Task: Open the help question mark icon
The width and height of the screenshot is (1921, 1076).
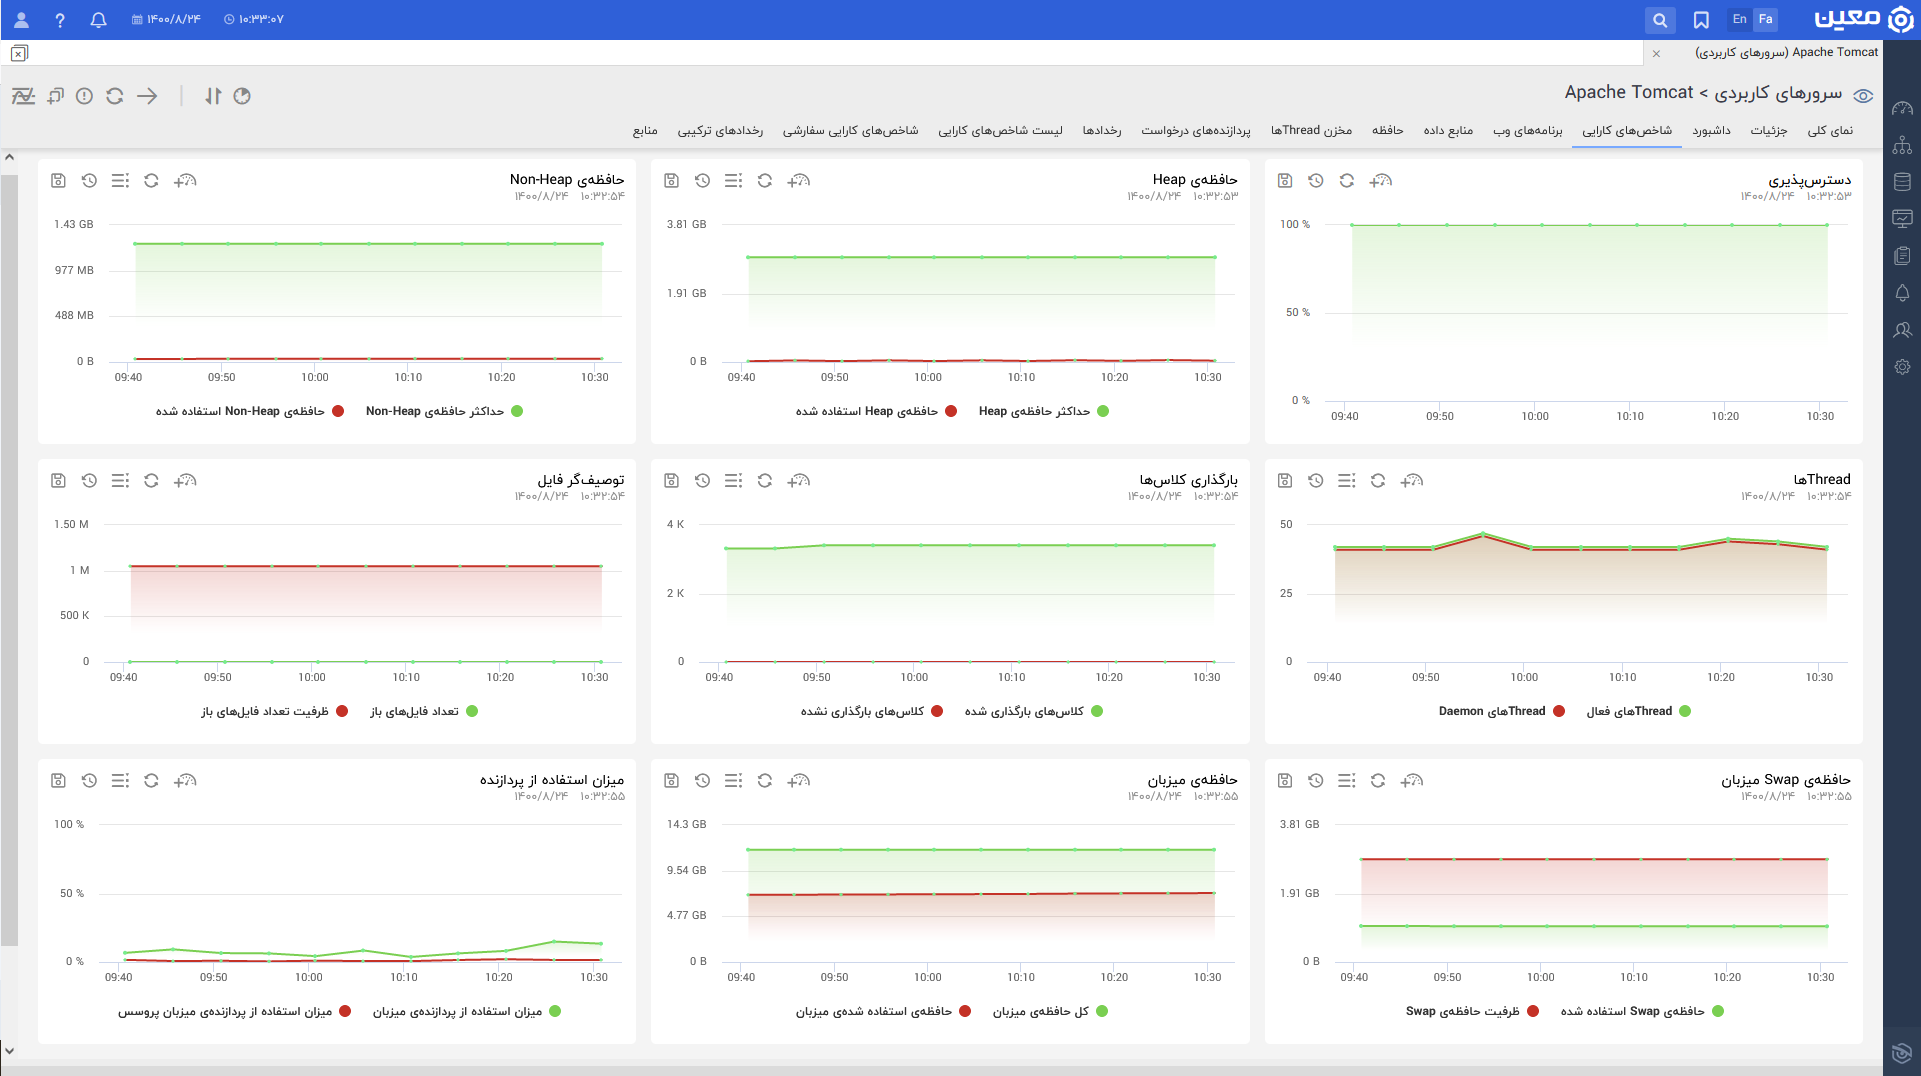Action: [x=60, y=20]
